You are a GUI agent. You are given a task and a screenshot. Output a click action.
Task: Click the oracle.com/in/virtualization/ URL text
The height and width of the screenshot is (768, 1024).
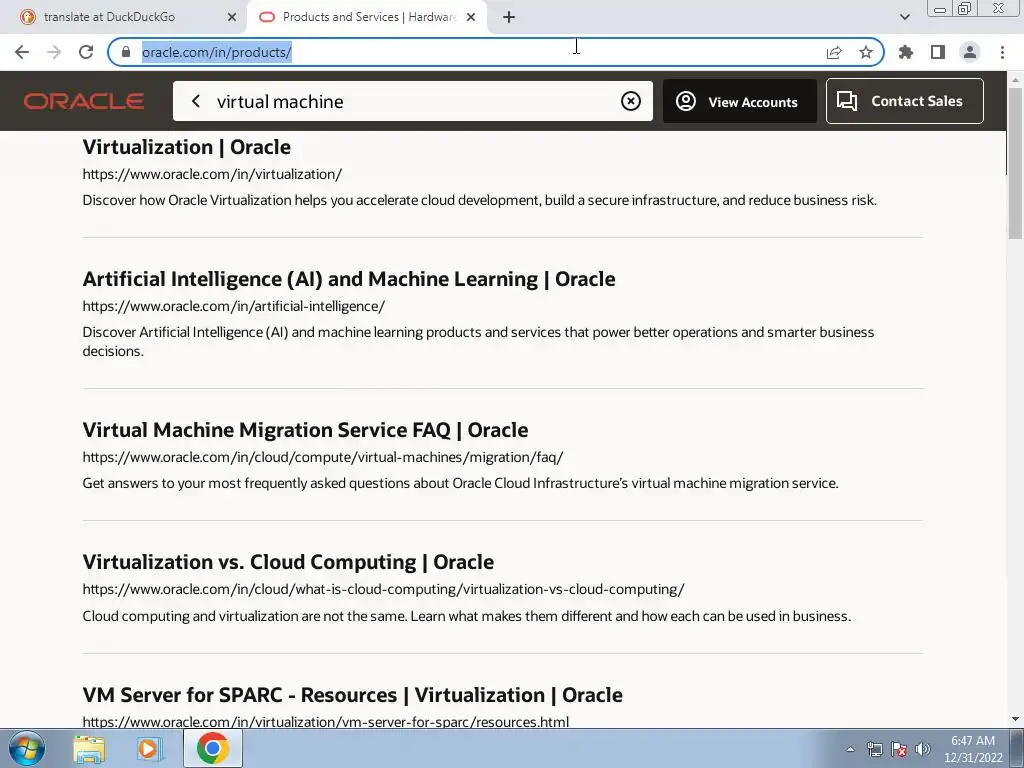pyautogui.click(x=212, y=174)
